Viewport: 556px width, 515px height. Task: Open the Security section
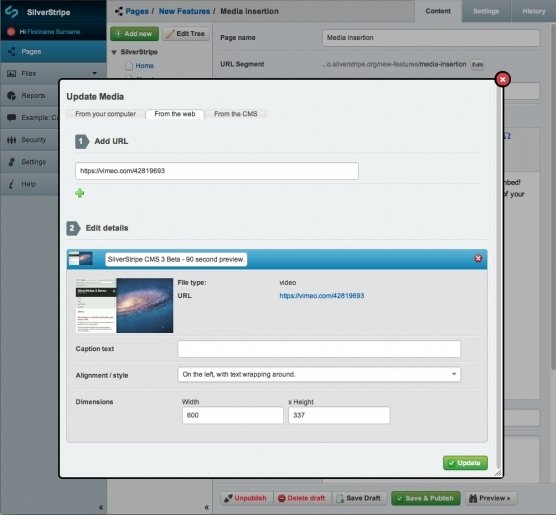[30, 140]
